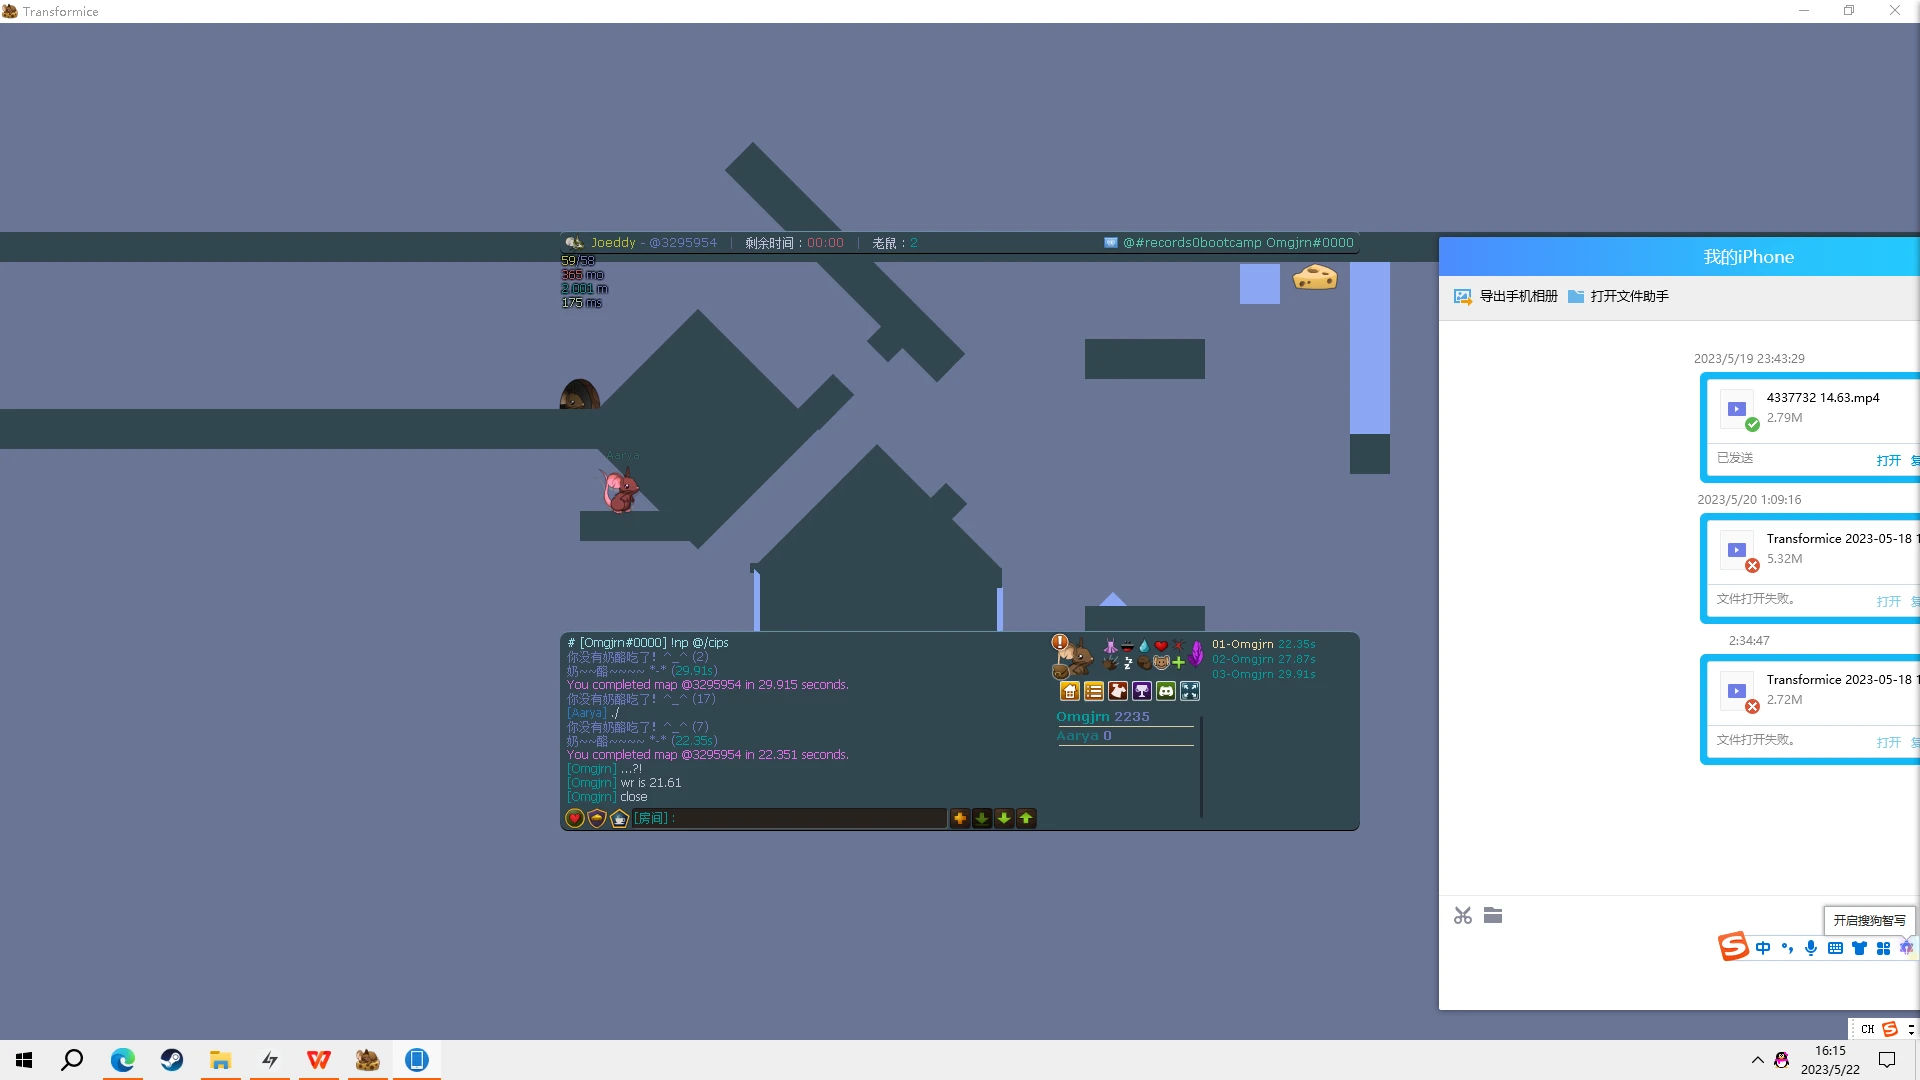Click the 4337732 14.63.mp4 video thumbnail
Image resolution: width=1920 pixels, height=1080 pixels.
click(1737, 409)
